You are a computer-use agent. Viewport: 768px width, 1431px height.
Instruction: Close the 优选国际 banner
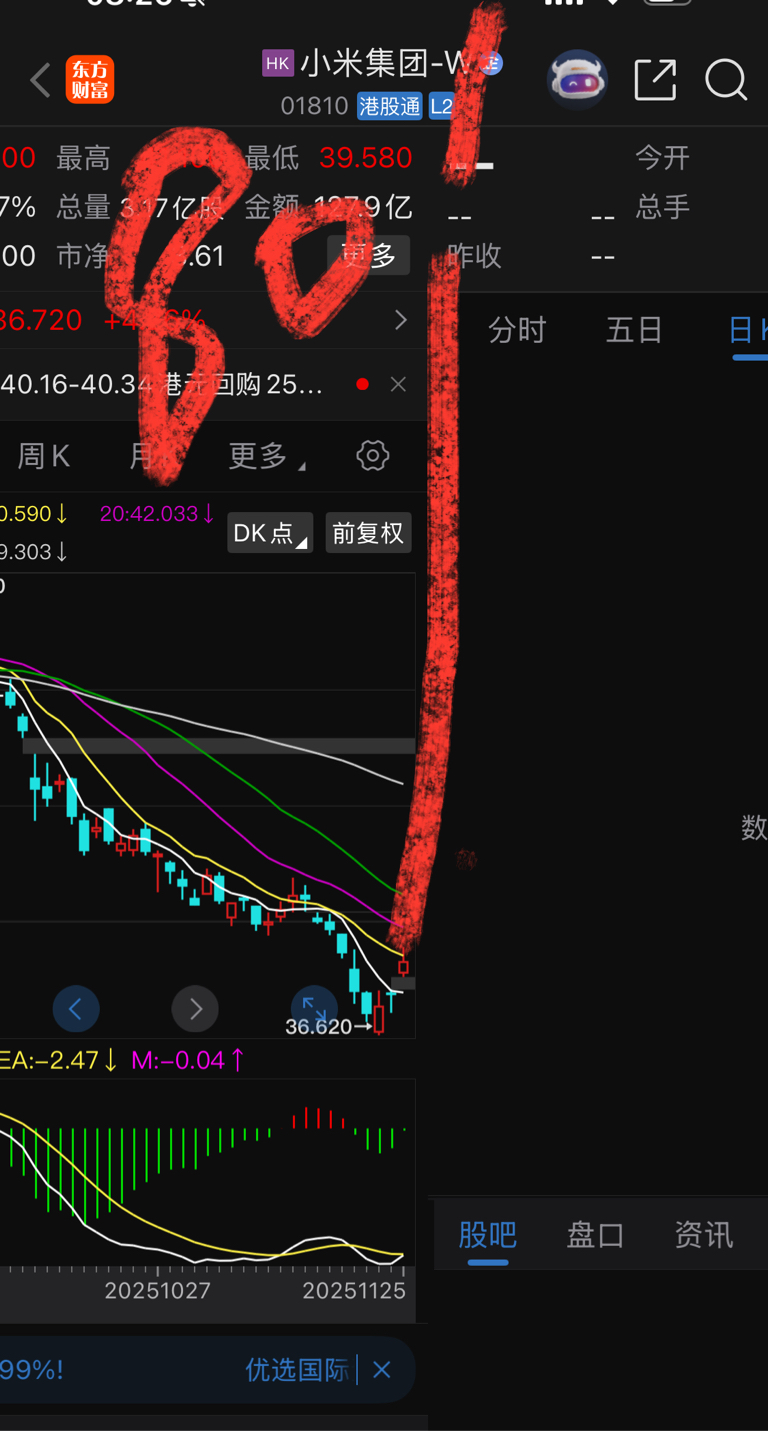(381, 1370)
